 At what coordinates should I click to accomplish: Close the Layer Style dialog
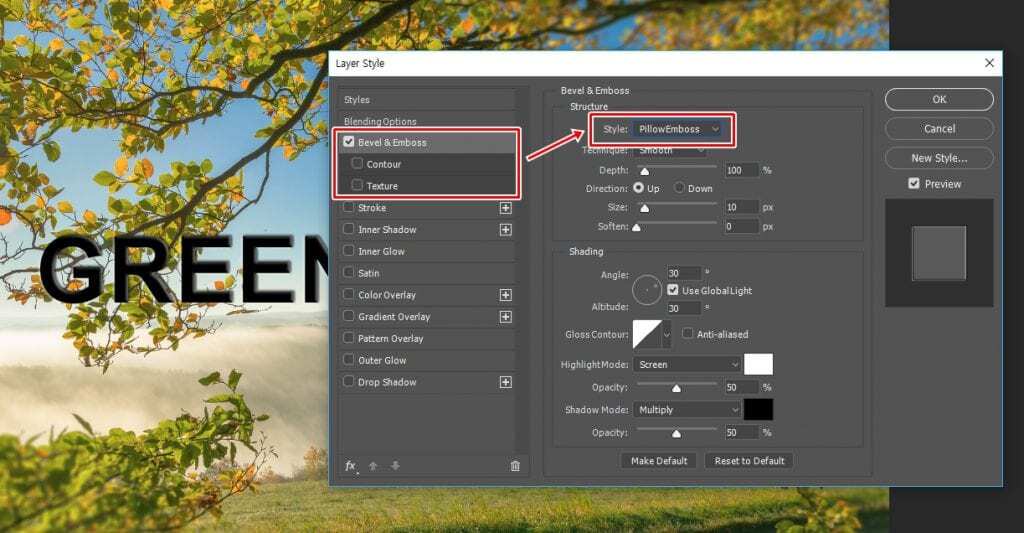tap(989, 63)
